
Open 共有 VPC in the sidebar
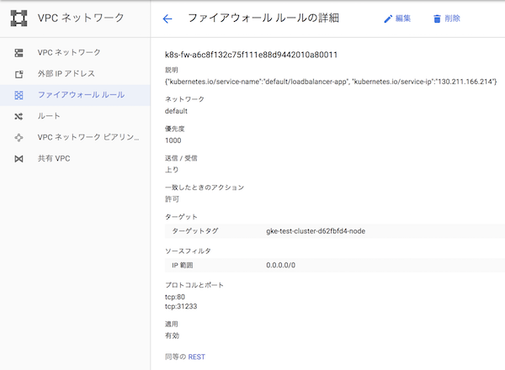54,158
